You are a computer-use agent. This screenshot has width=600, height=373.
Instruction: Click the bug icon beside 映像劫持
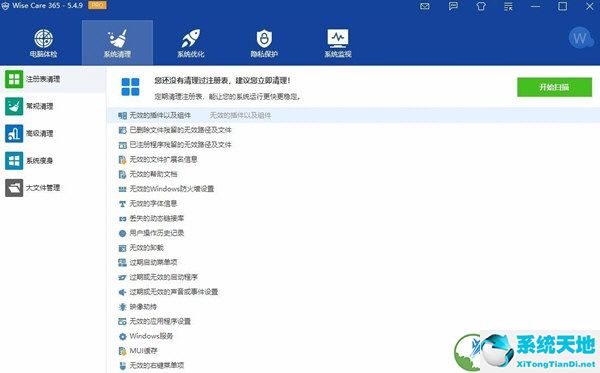coord(122,307)
